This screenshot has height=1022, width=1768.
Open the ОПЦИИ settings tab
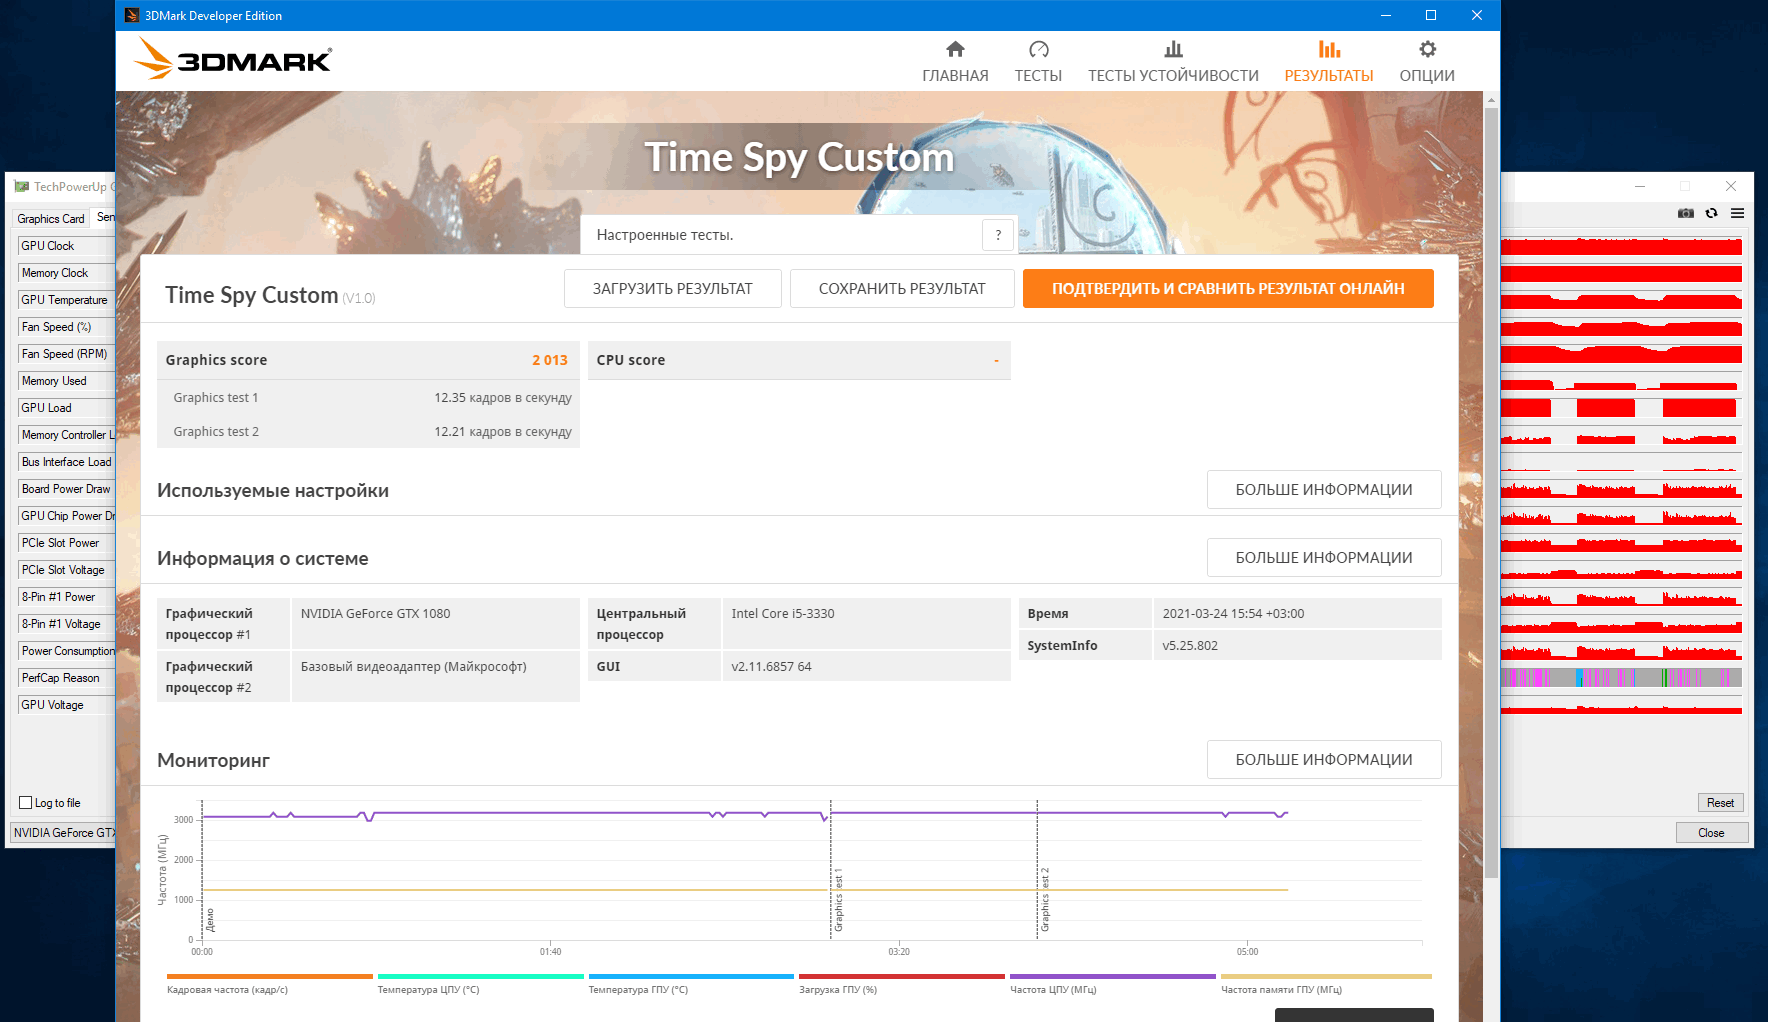tap(1427, 62)
